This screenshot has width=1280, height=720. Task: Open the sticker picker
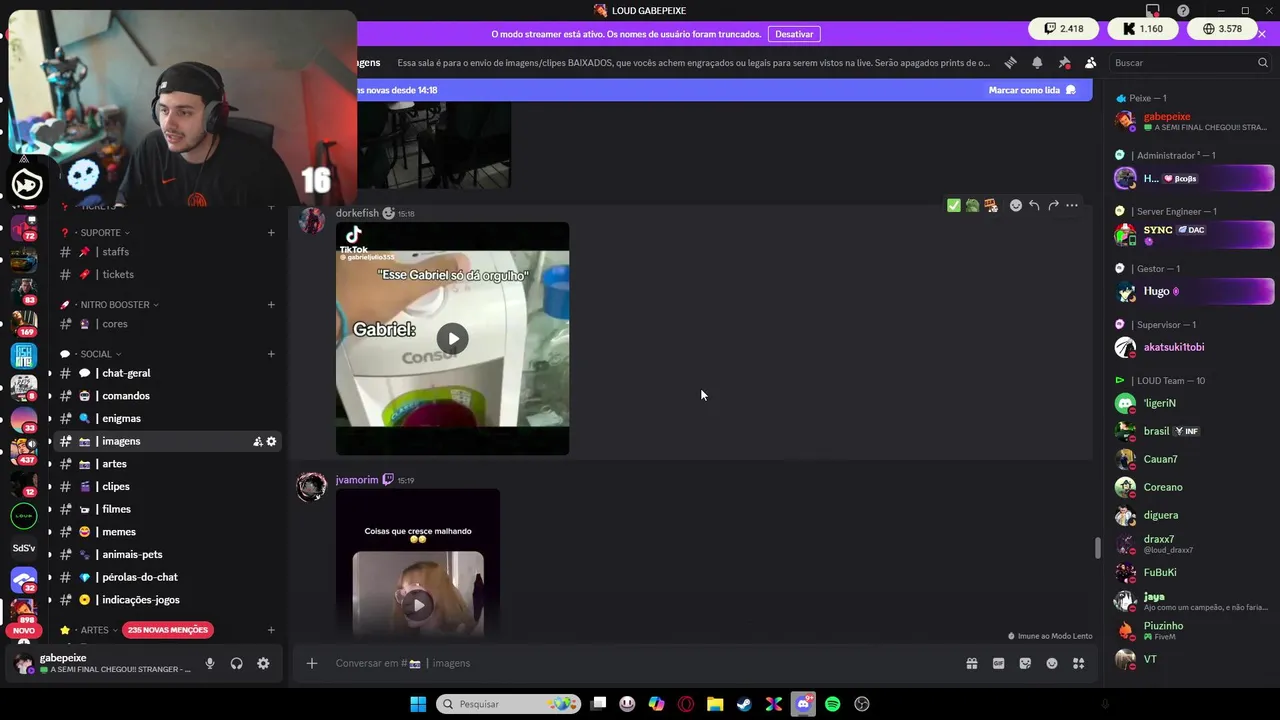click(x=1025, y=663)
